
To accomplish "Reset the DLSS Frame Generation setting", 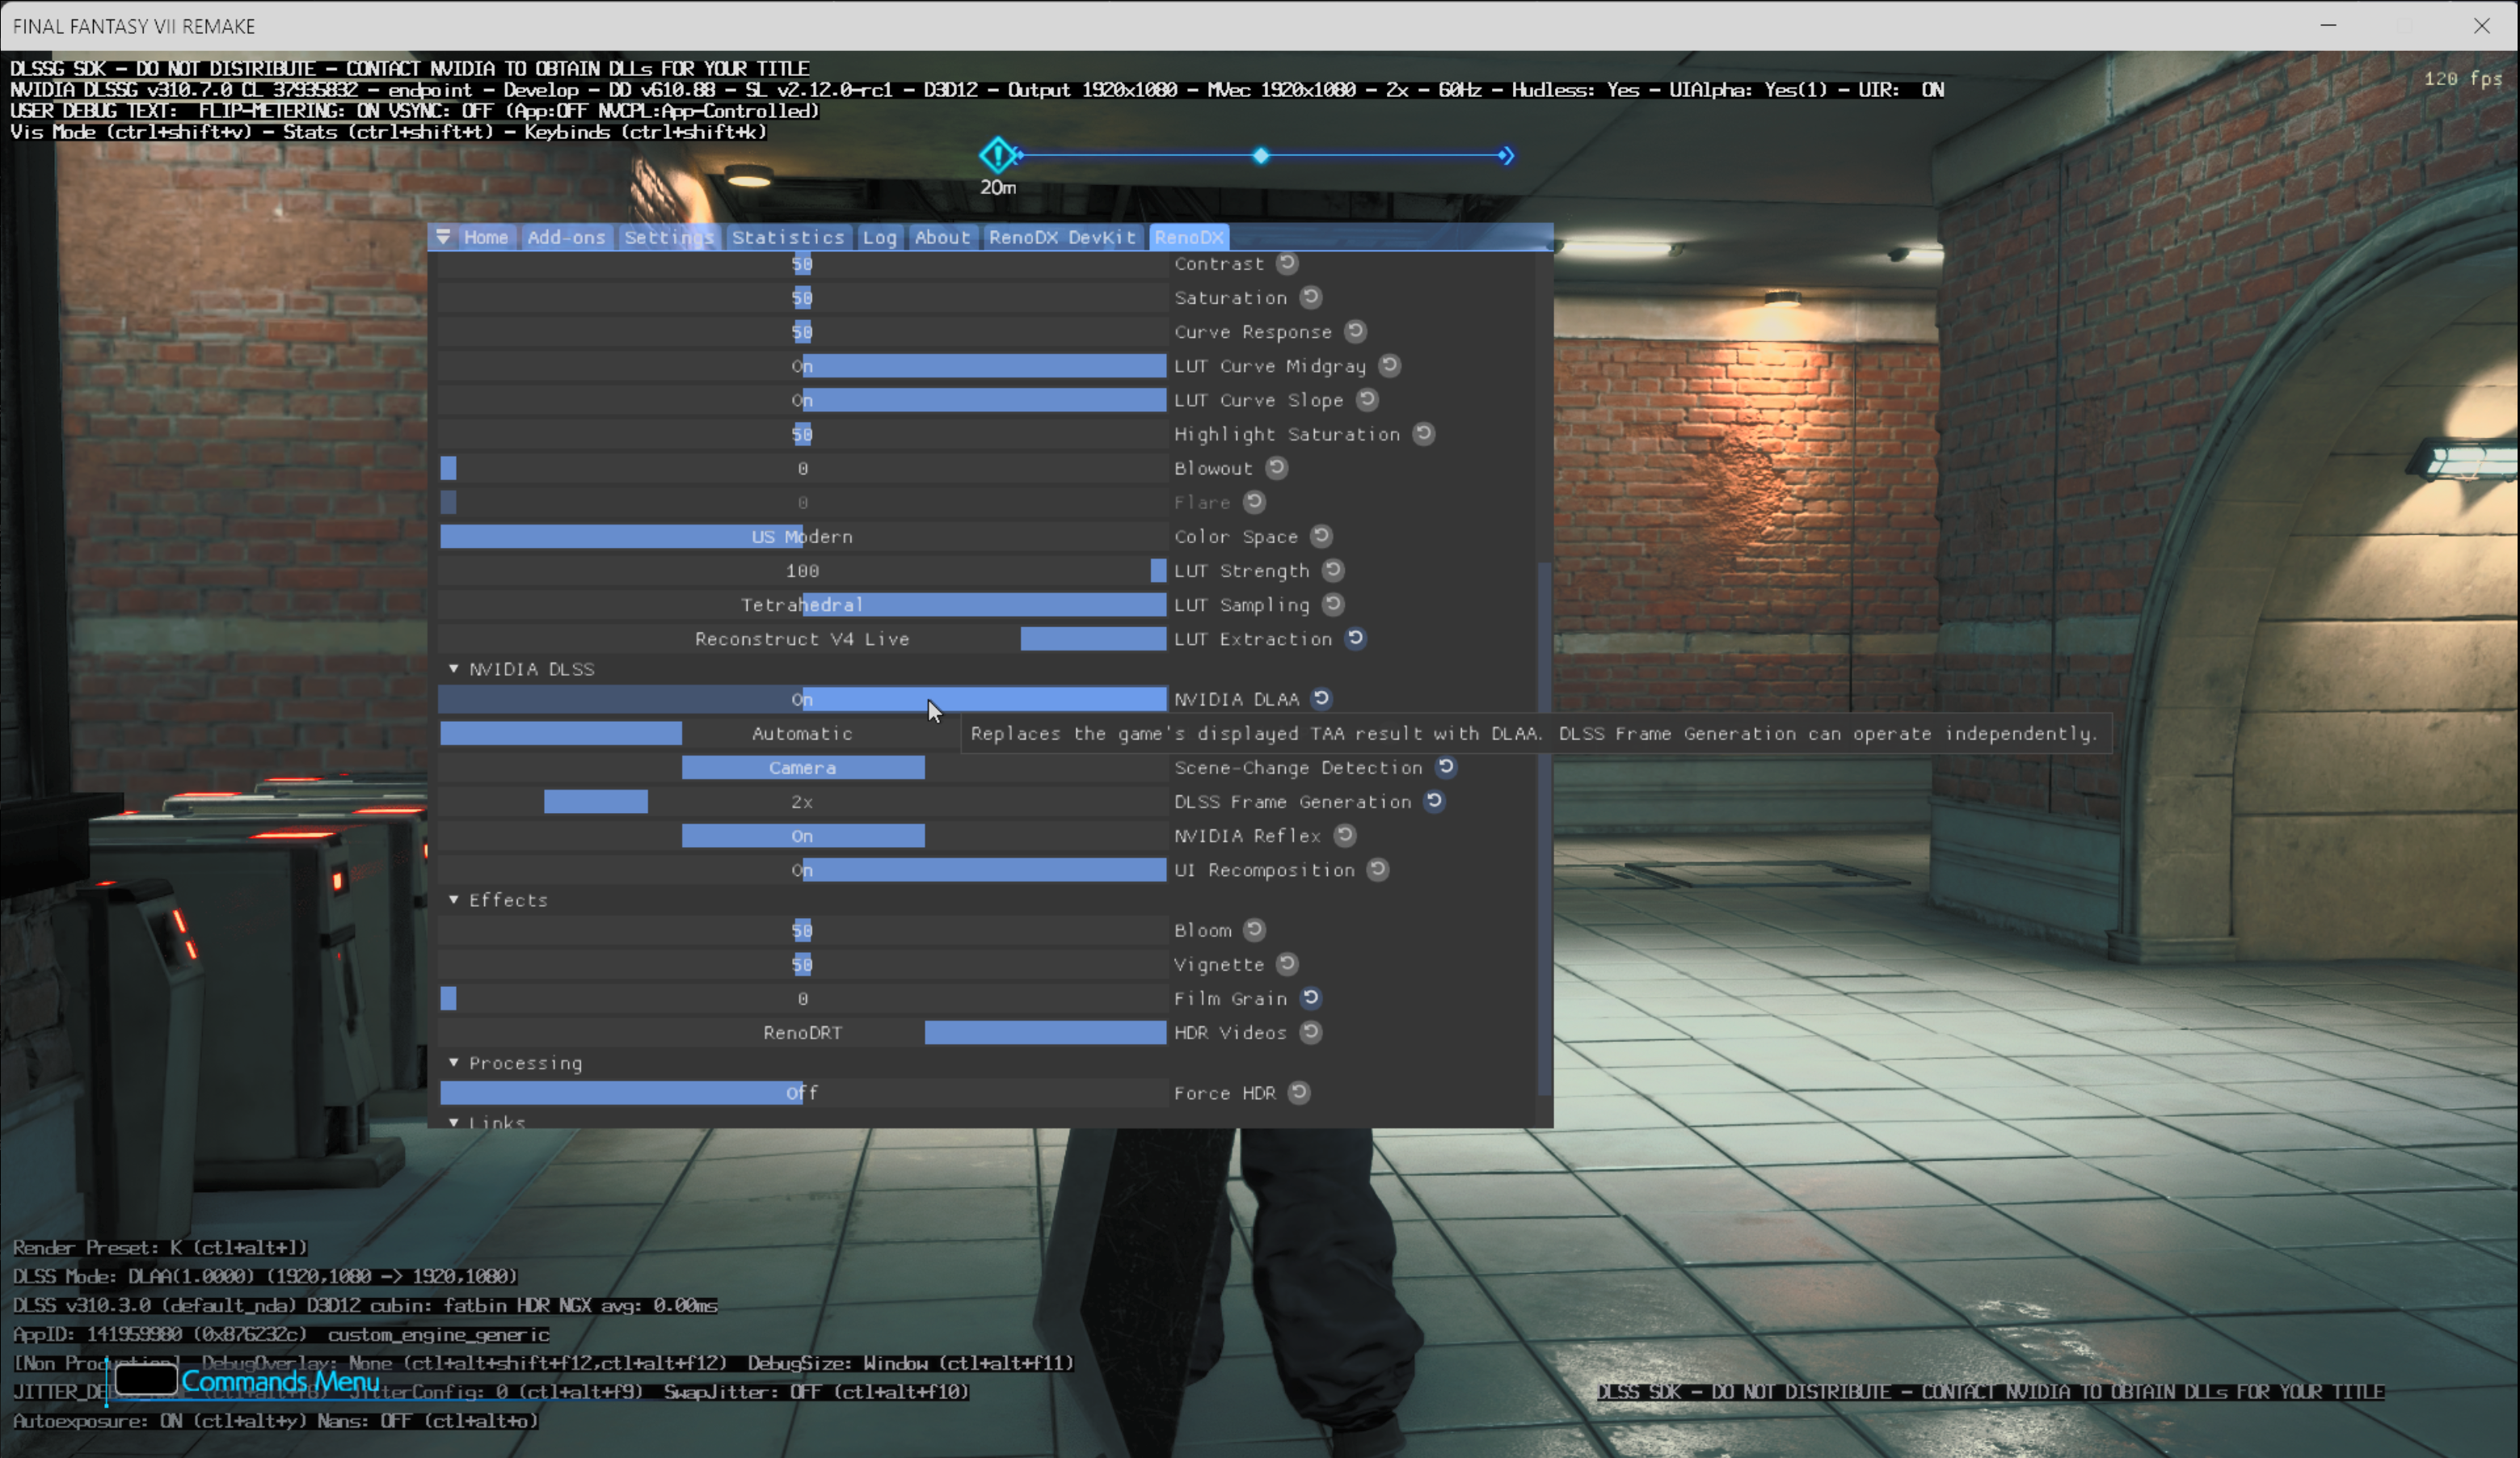I will 1434,801.
